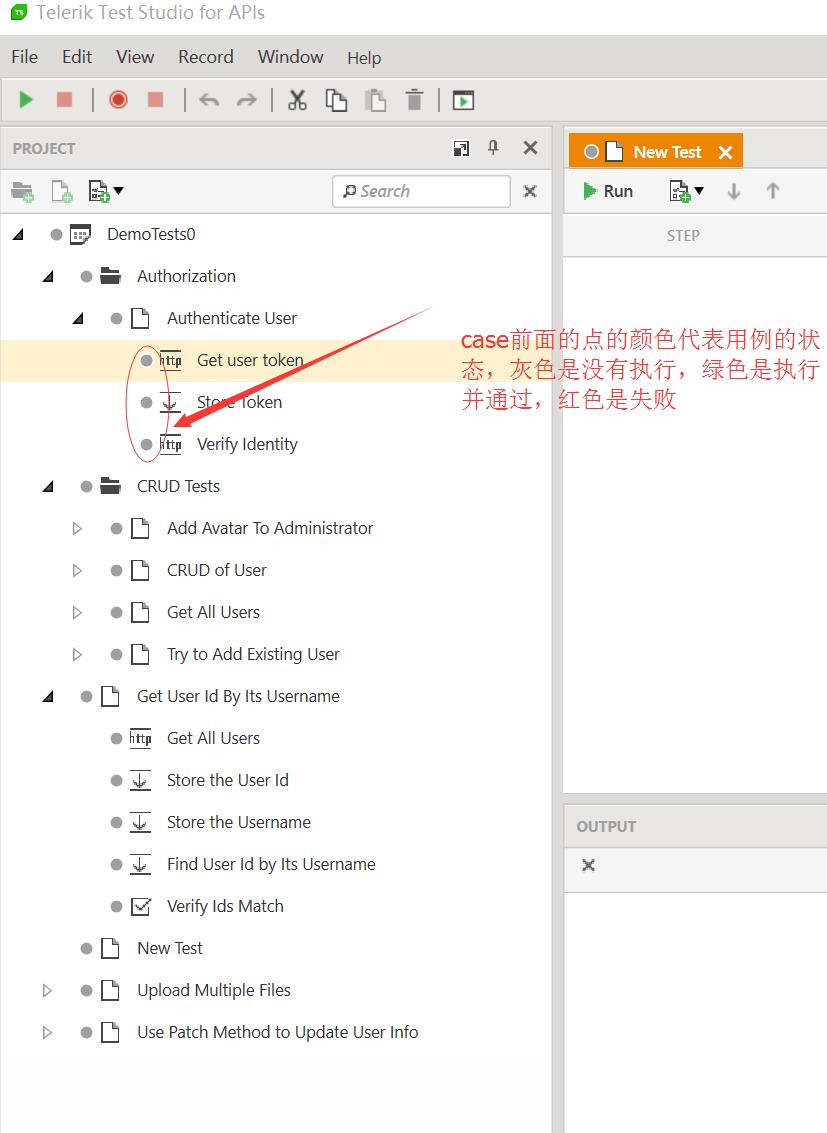This screenshot has width=827, height=1133.
Task: Click the toolbar icon after the delete icon
Action: pos(463,100)
